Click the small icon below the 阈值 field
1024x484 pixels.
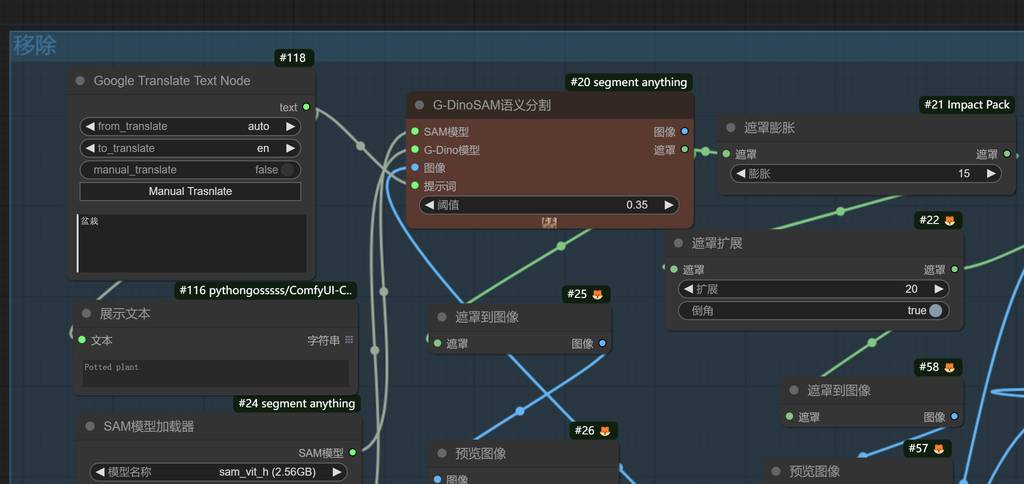pyautogui.click(x=549, y=222)
